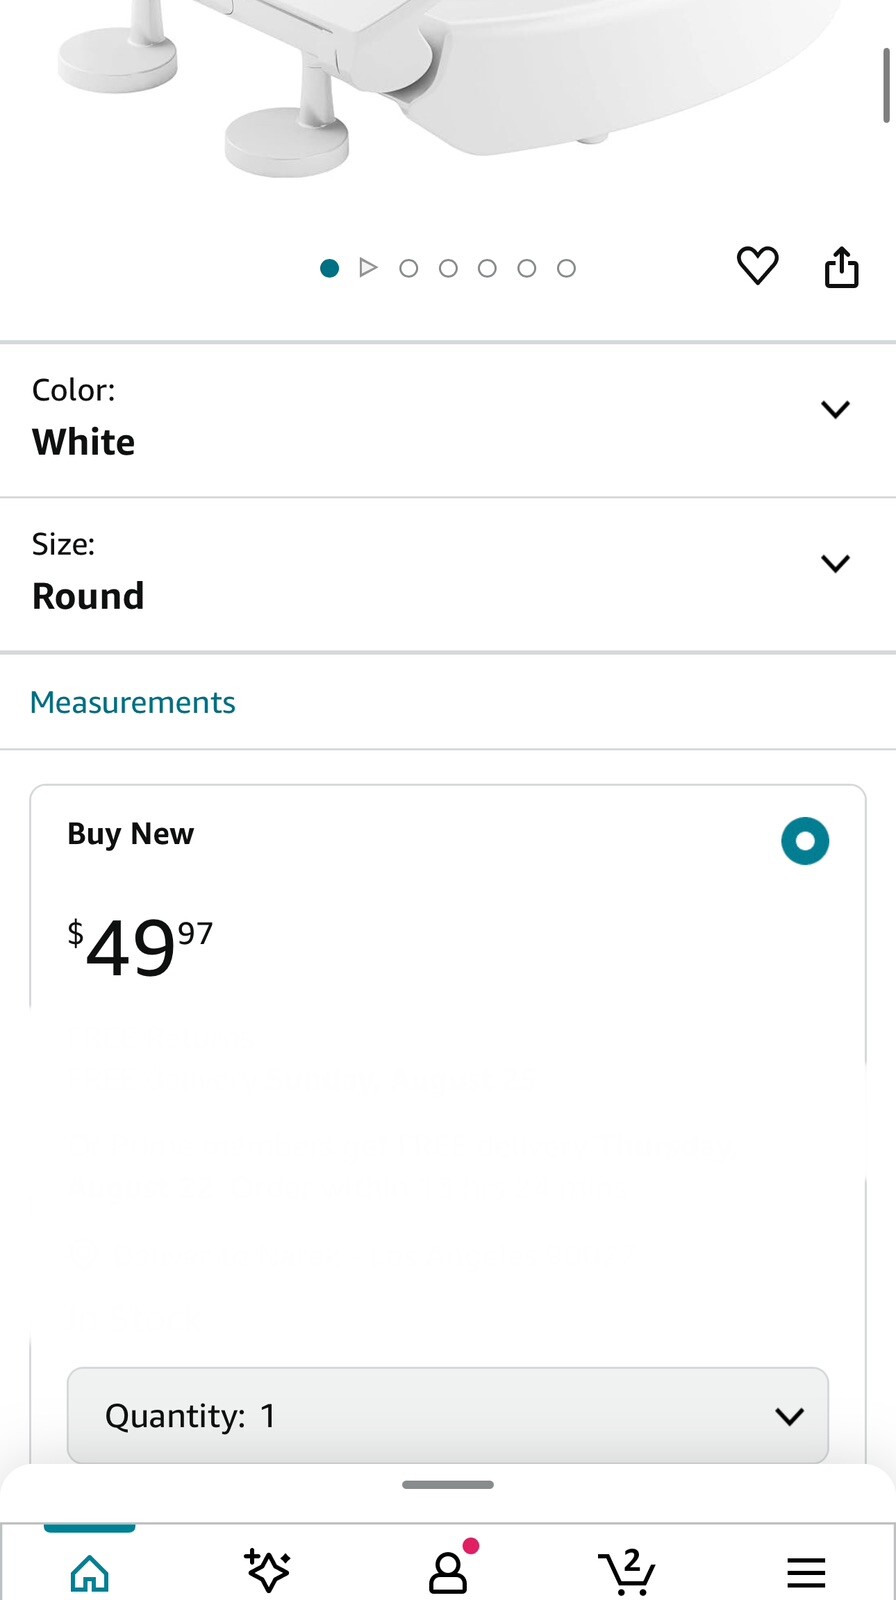Open the Measurements link
Screen dimensions: 896x1600
[x=132, y=702]
